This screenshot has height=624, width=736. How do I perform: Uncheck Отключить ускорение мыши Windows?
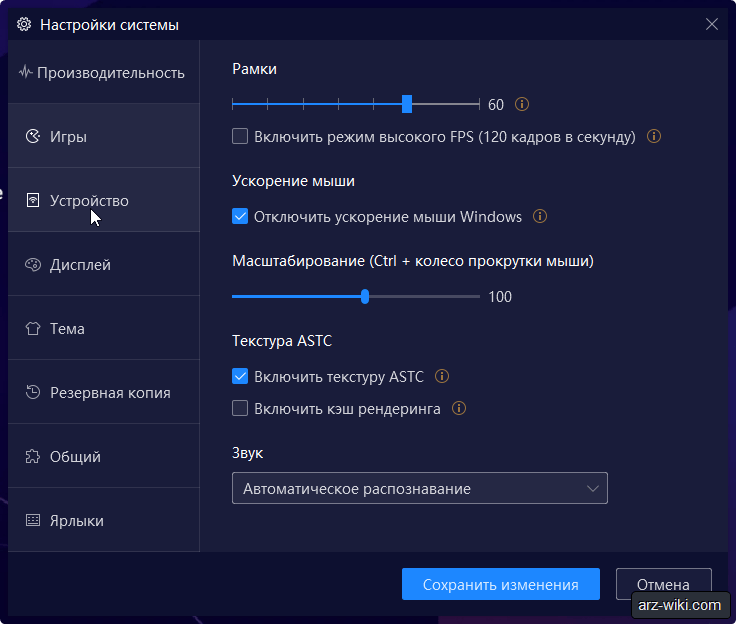click(x=240, y=216)
